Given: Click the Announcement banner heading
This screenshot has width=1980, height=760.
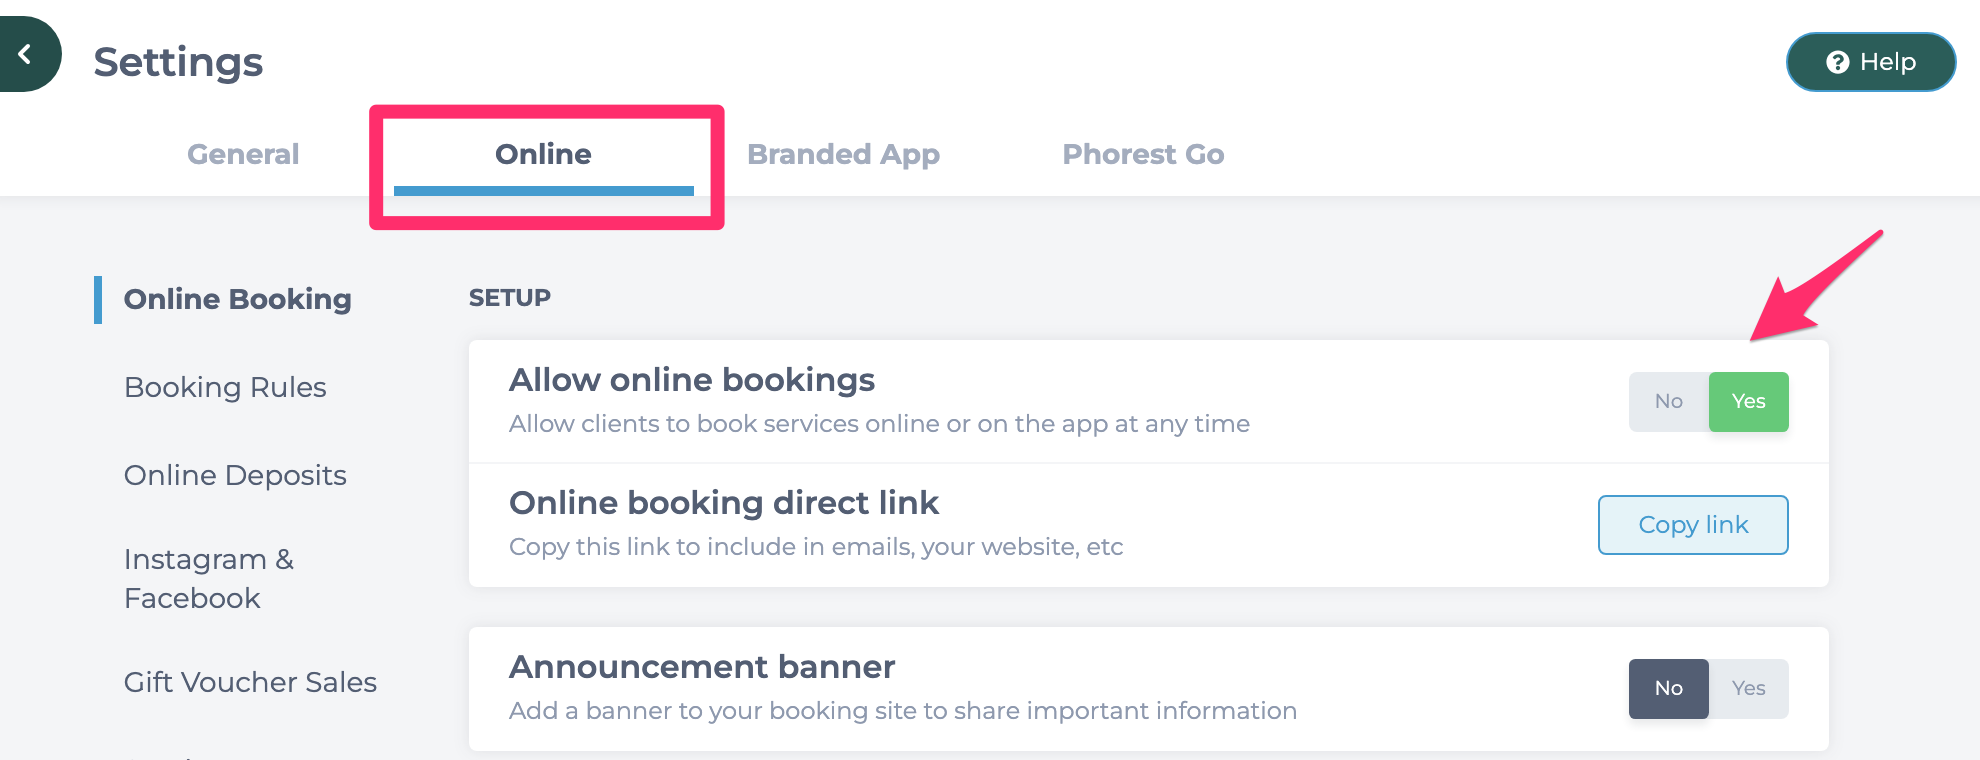Looking at the screenshot, I should click(702, 667).
